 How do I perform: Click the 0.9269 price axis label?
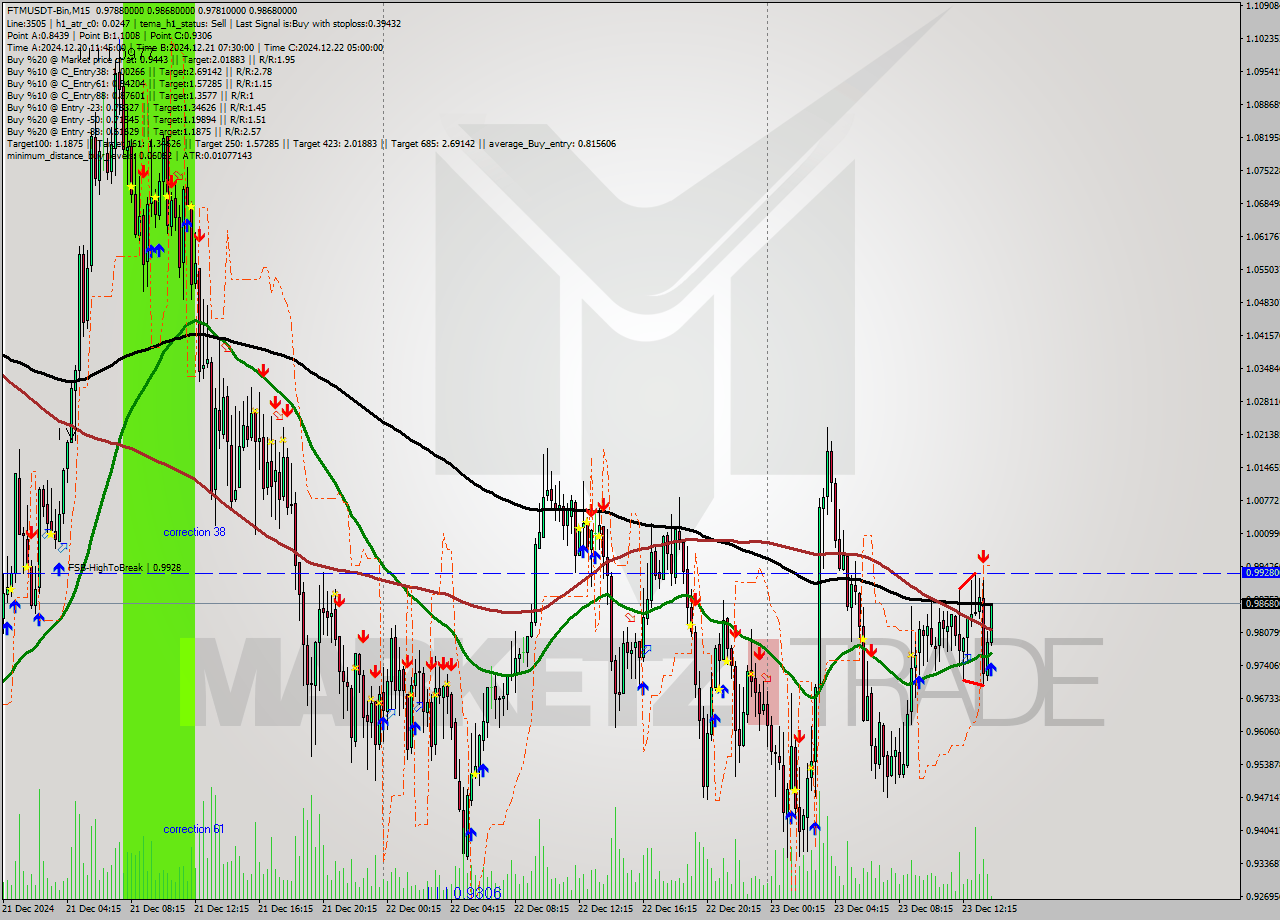(1263, 896)
